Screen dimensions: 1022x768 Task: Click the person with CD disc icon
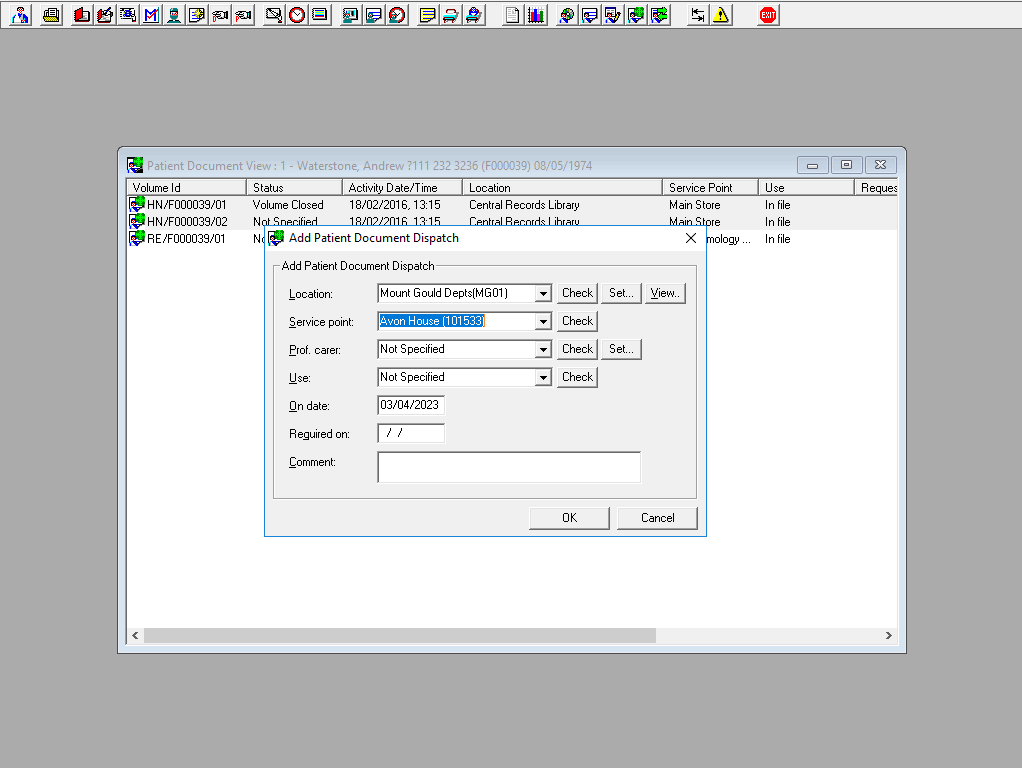566,15
